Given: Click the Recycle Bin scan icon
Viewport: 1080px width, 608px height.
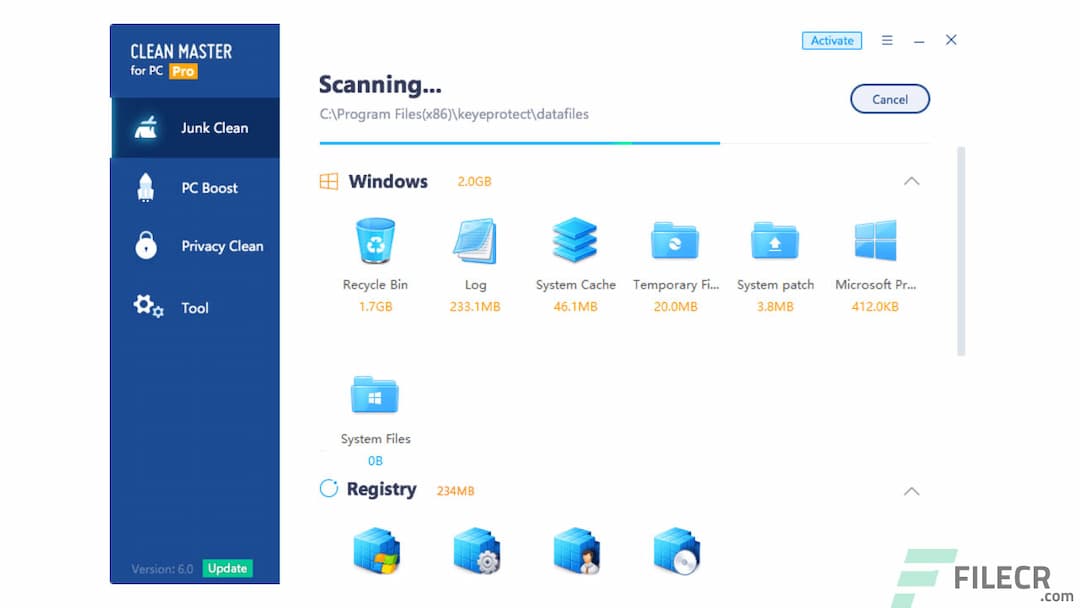Looking at the screenshot, I should click(375, 240).
